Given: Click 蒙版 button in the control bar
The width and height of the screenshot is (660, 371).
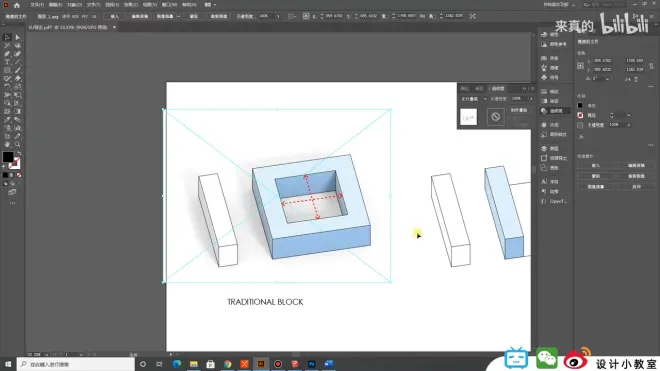Looking at the screenshot, I should point(194,16).
